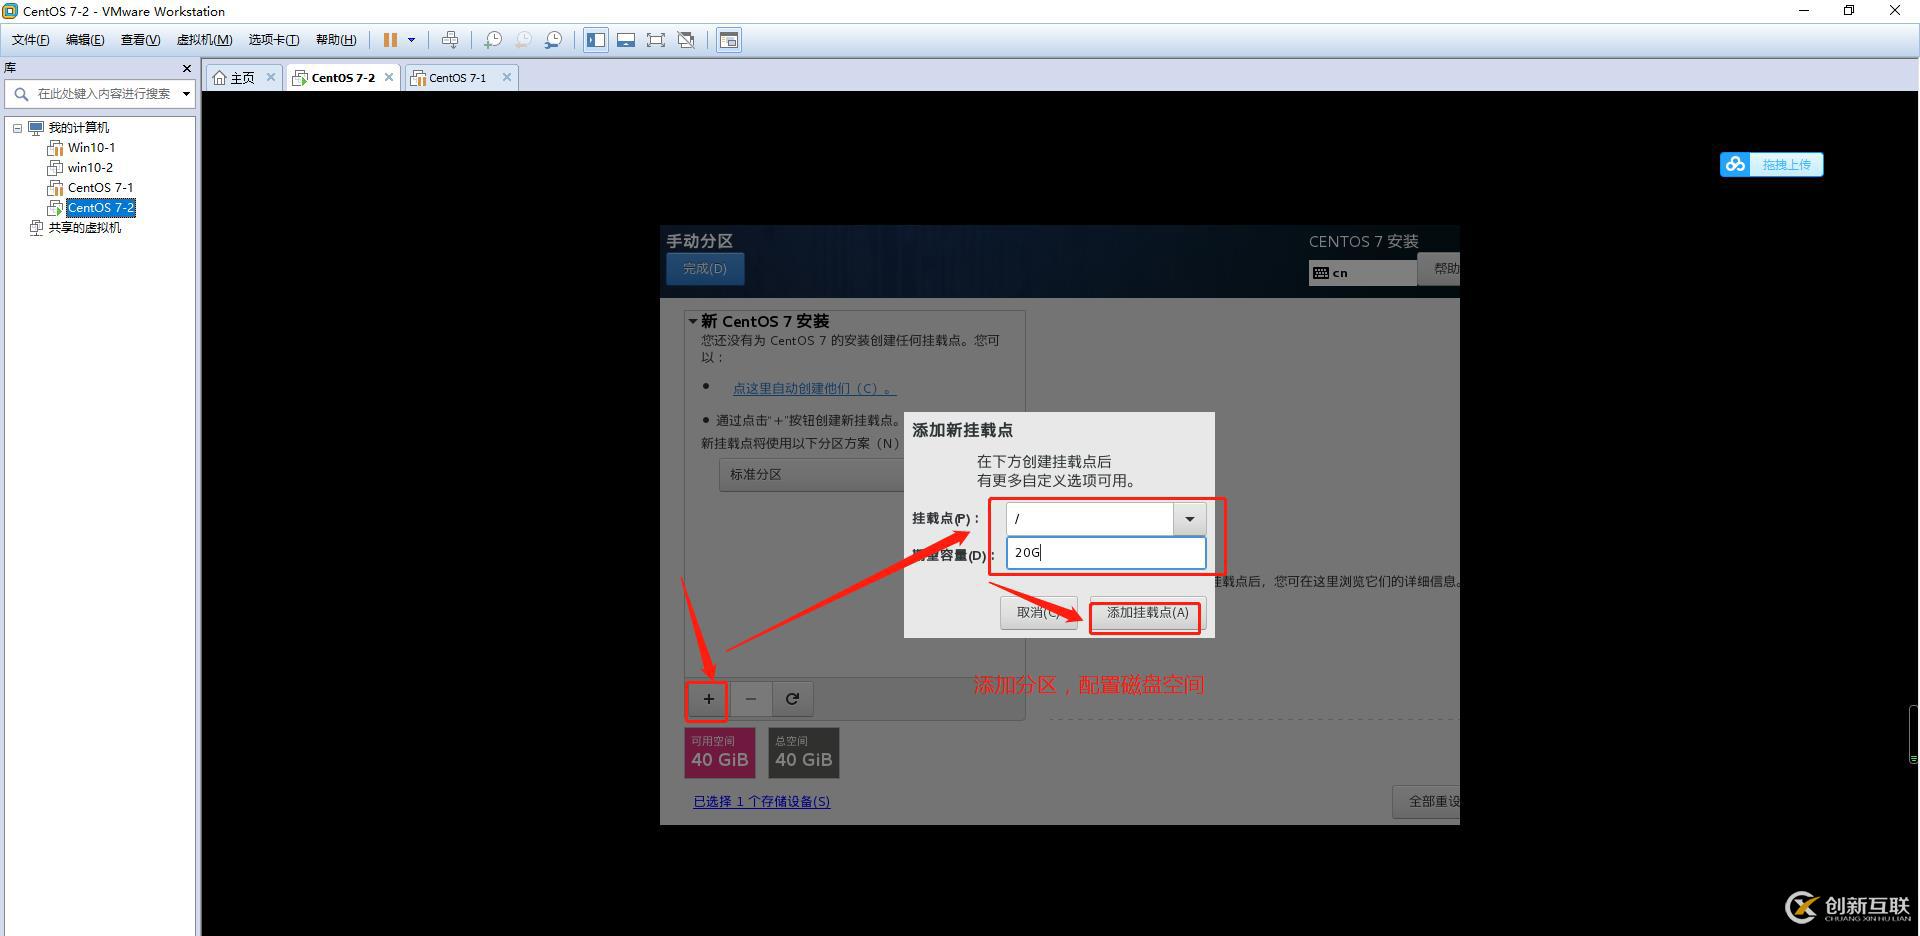Click the 可用空间 40 GiB indicator
The width and height of the screenshot is (1920, 936).
pos(720,753)
